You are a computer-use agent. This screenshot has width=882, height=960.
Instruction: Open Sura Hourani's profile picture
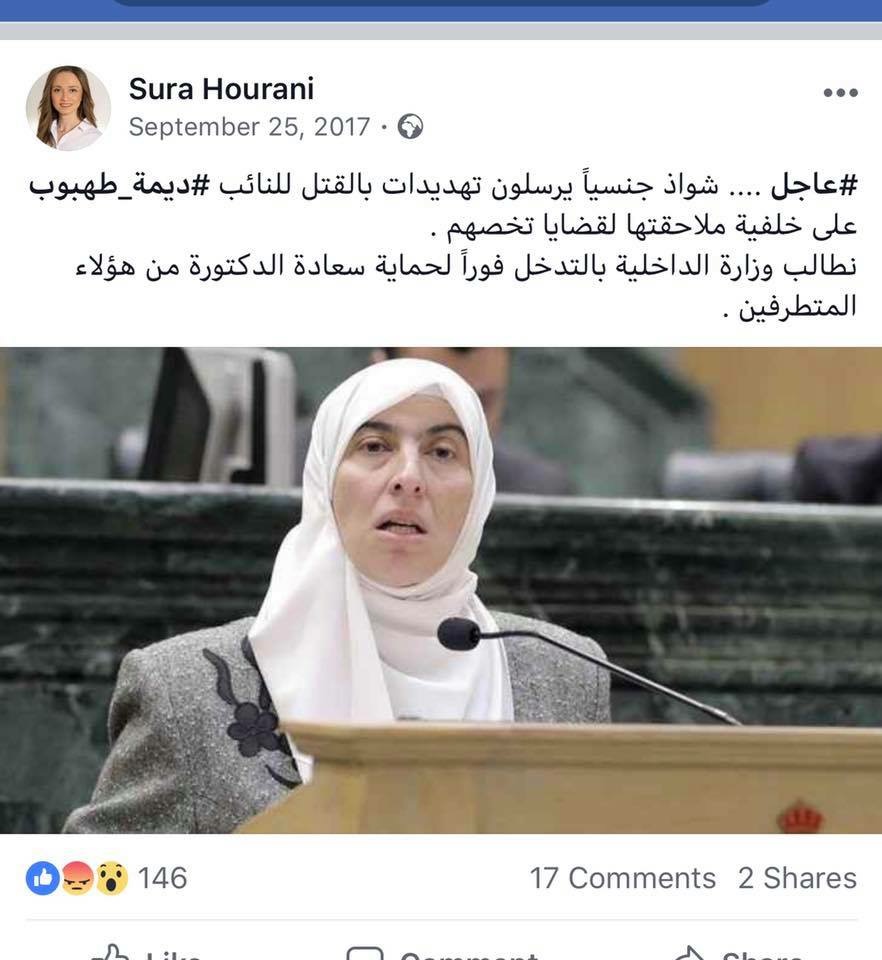(68, 108)
